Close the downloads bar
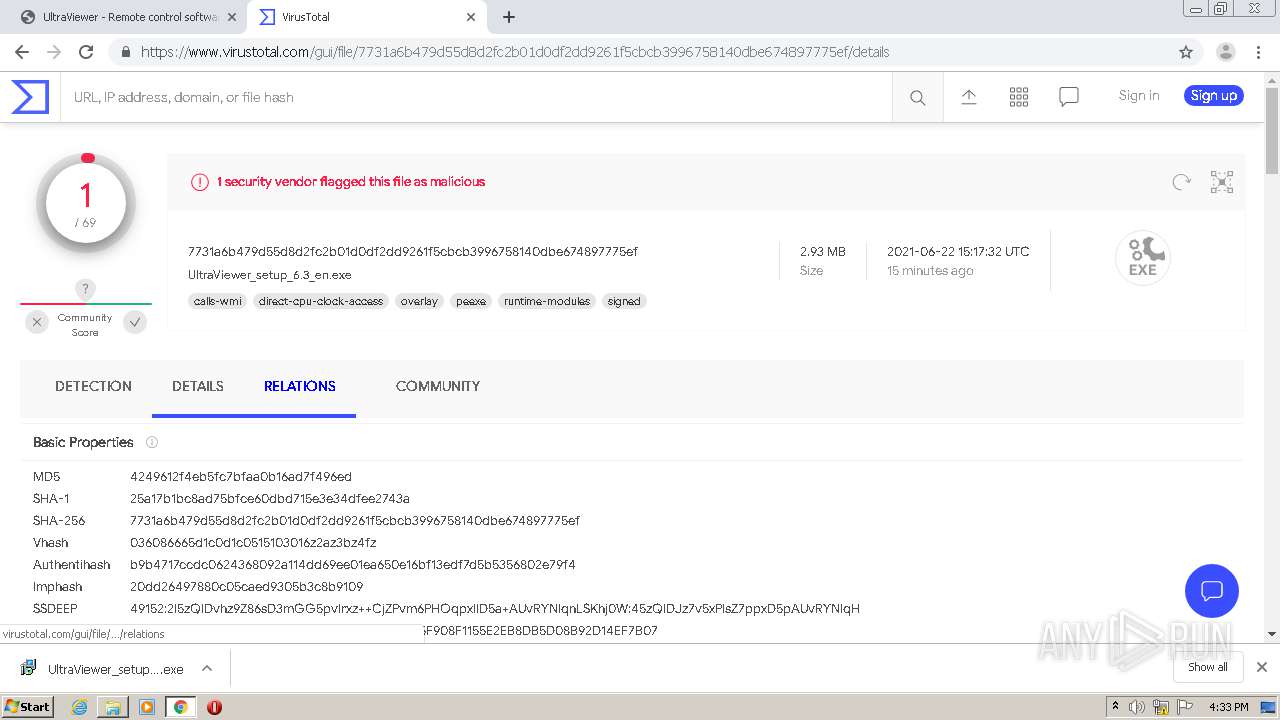 click(1262, 667)
